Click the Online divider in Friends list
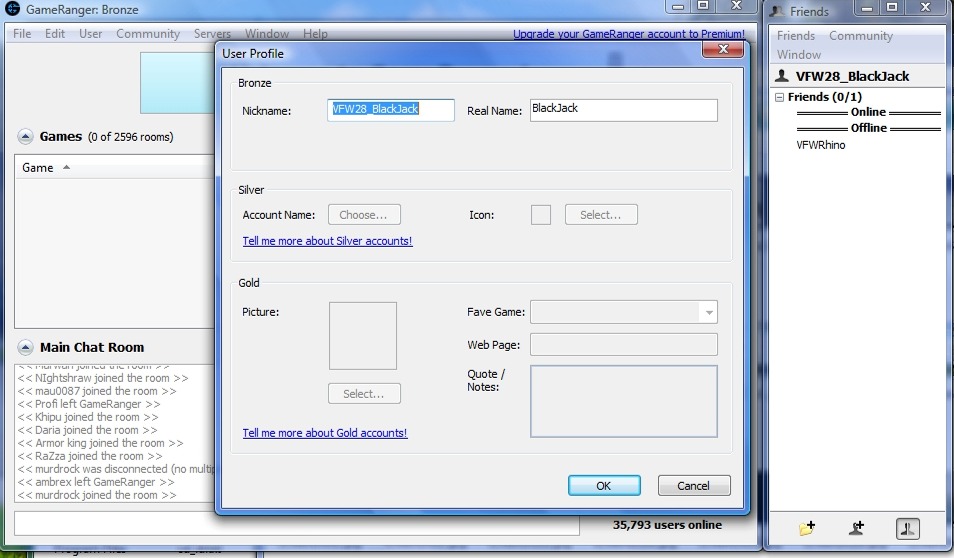 coord(869,113)
